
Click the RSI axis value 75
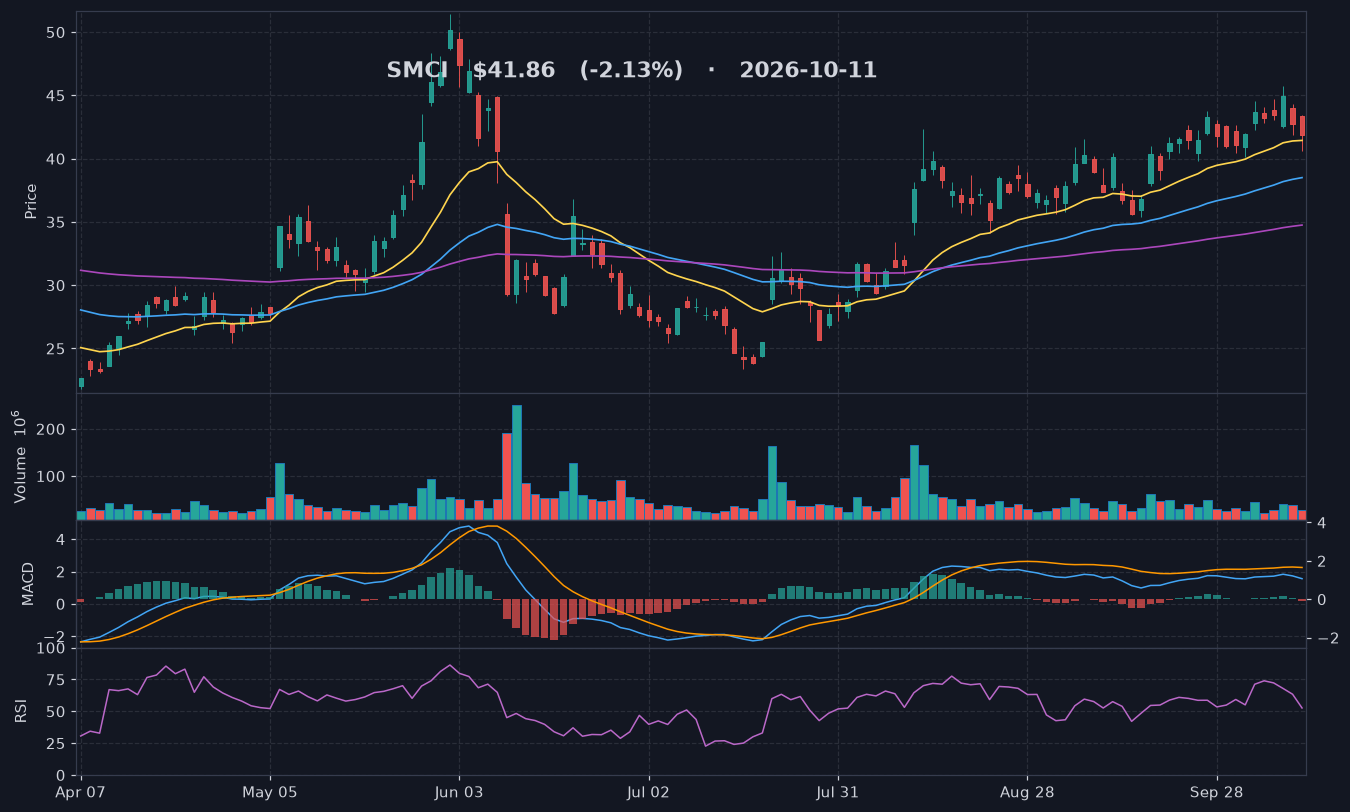pyautogui.click(x=56, y=680)
